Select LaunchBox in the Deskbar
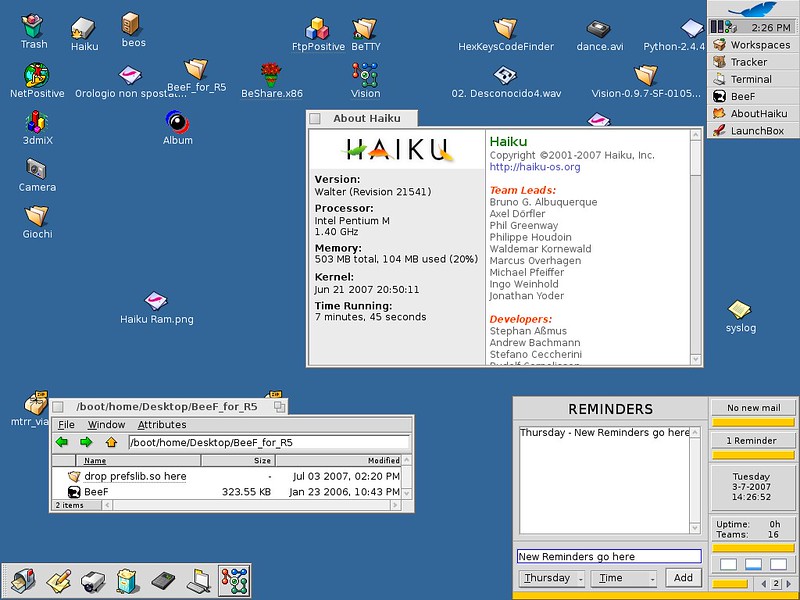The image size is (800, 600). (753, 131)
